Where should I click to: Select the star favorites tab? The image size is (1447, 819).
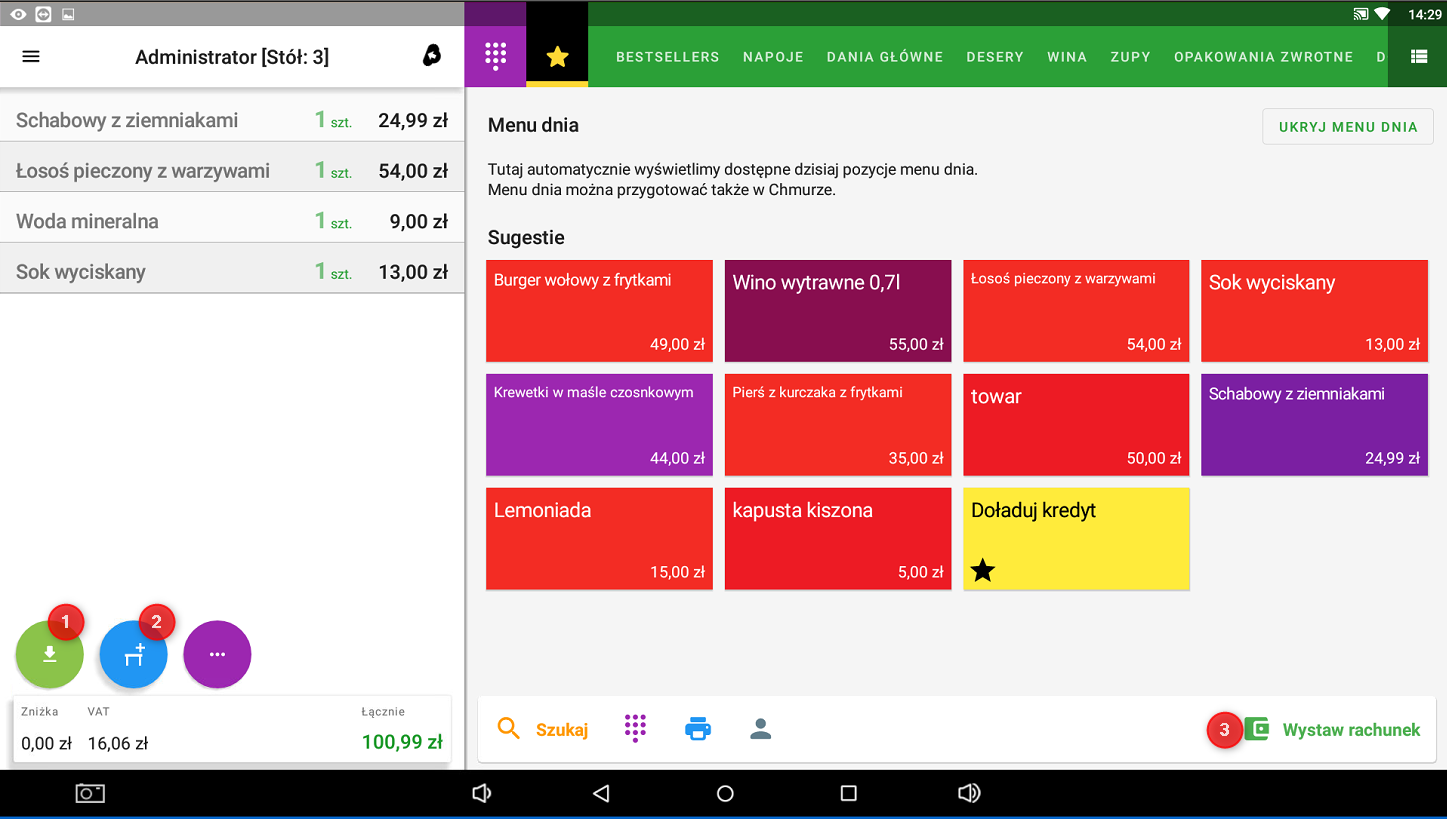(557, 57)
